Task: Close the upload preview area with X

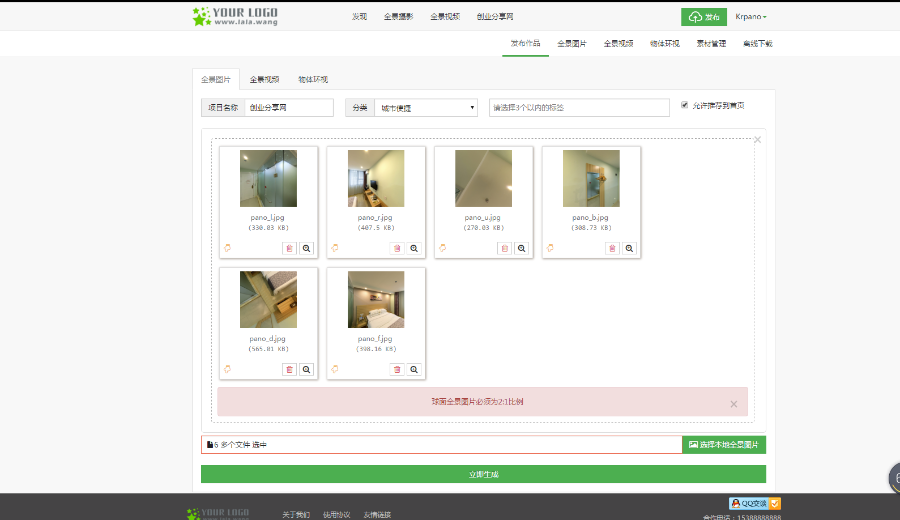Action: click(x=758, y=139)
